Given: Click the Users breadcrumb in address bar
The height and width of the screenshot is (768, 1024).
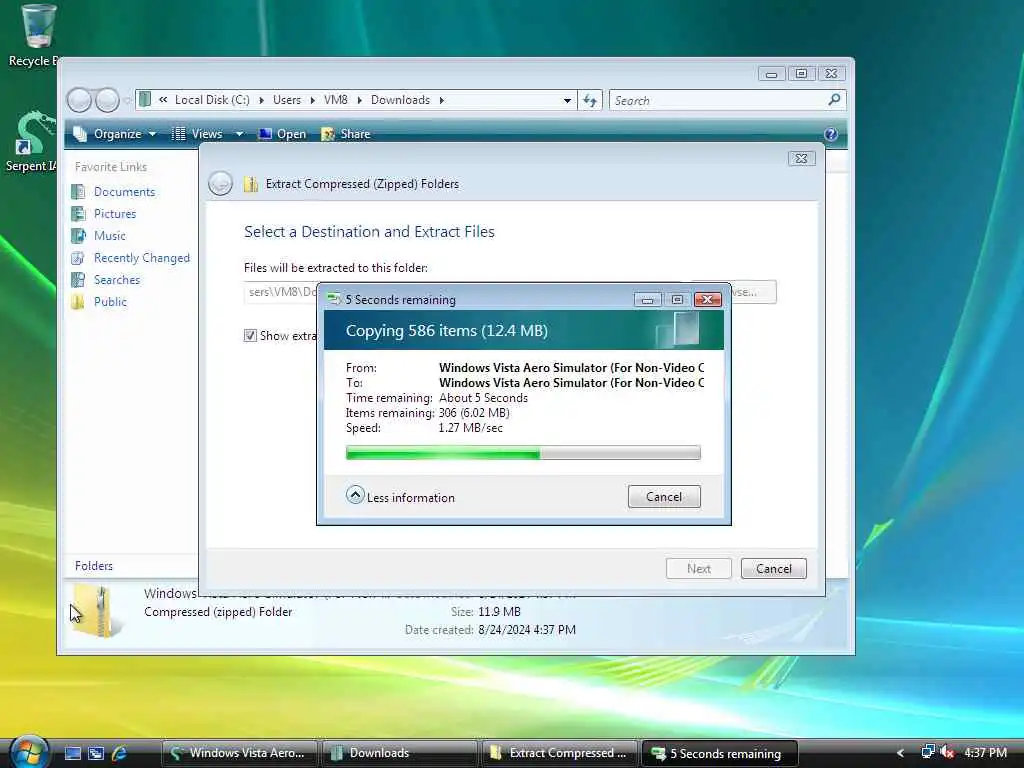Looking at the screenshot, I should (x=287, y=100).
